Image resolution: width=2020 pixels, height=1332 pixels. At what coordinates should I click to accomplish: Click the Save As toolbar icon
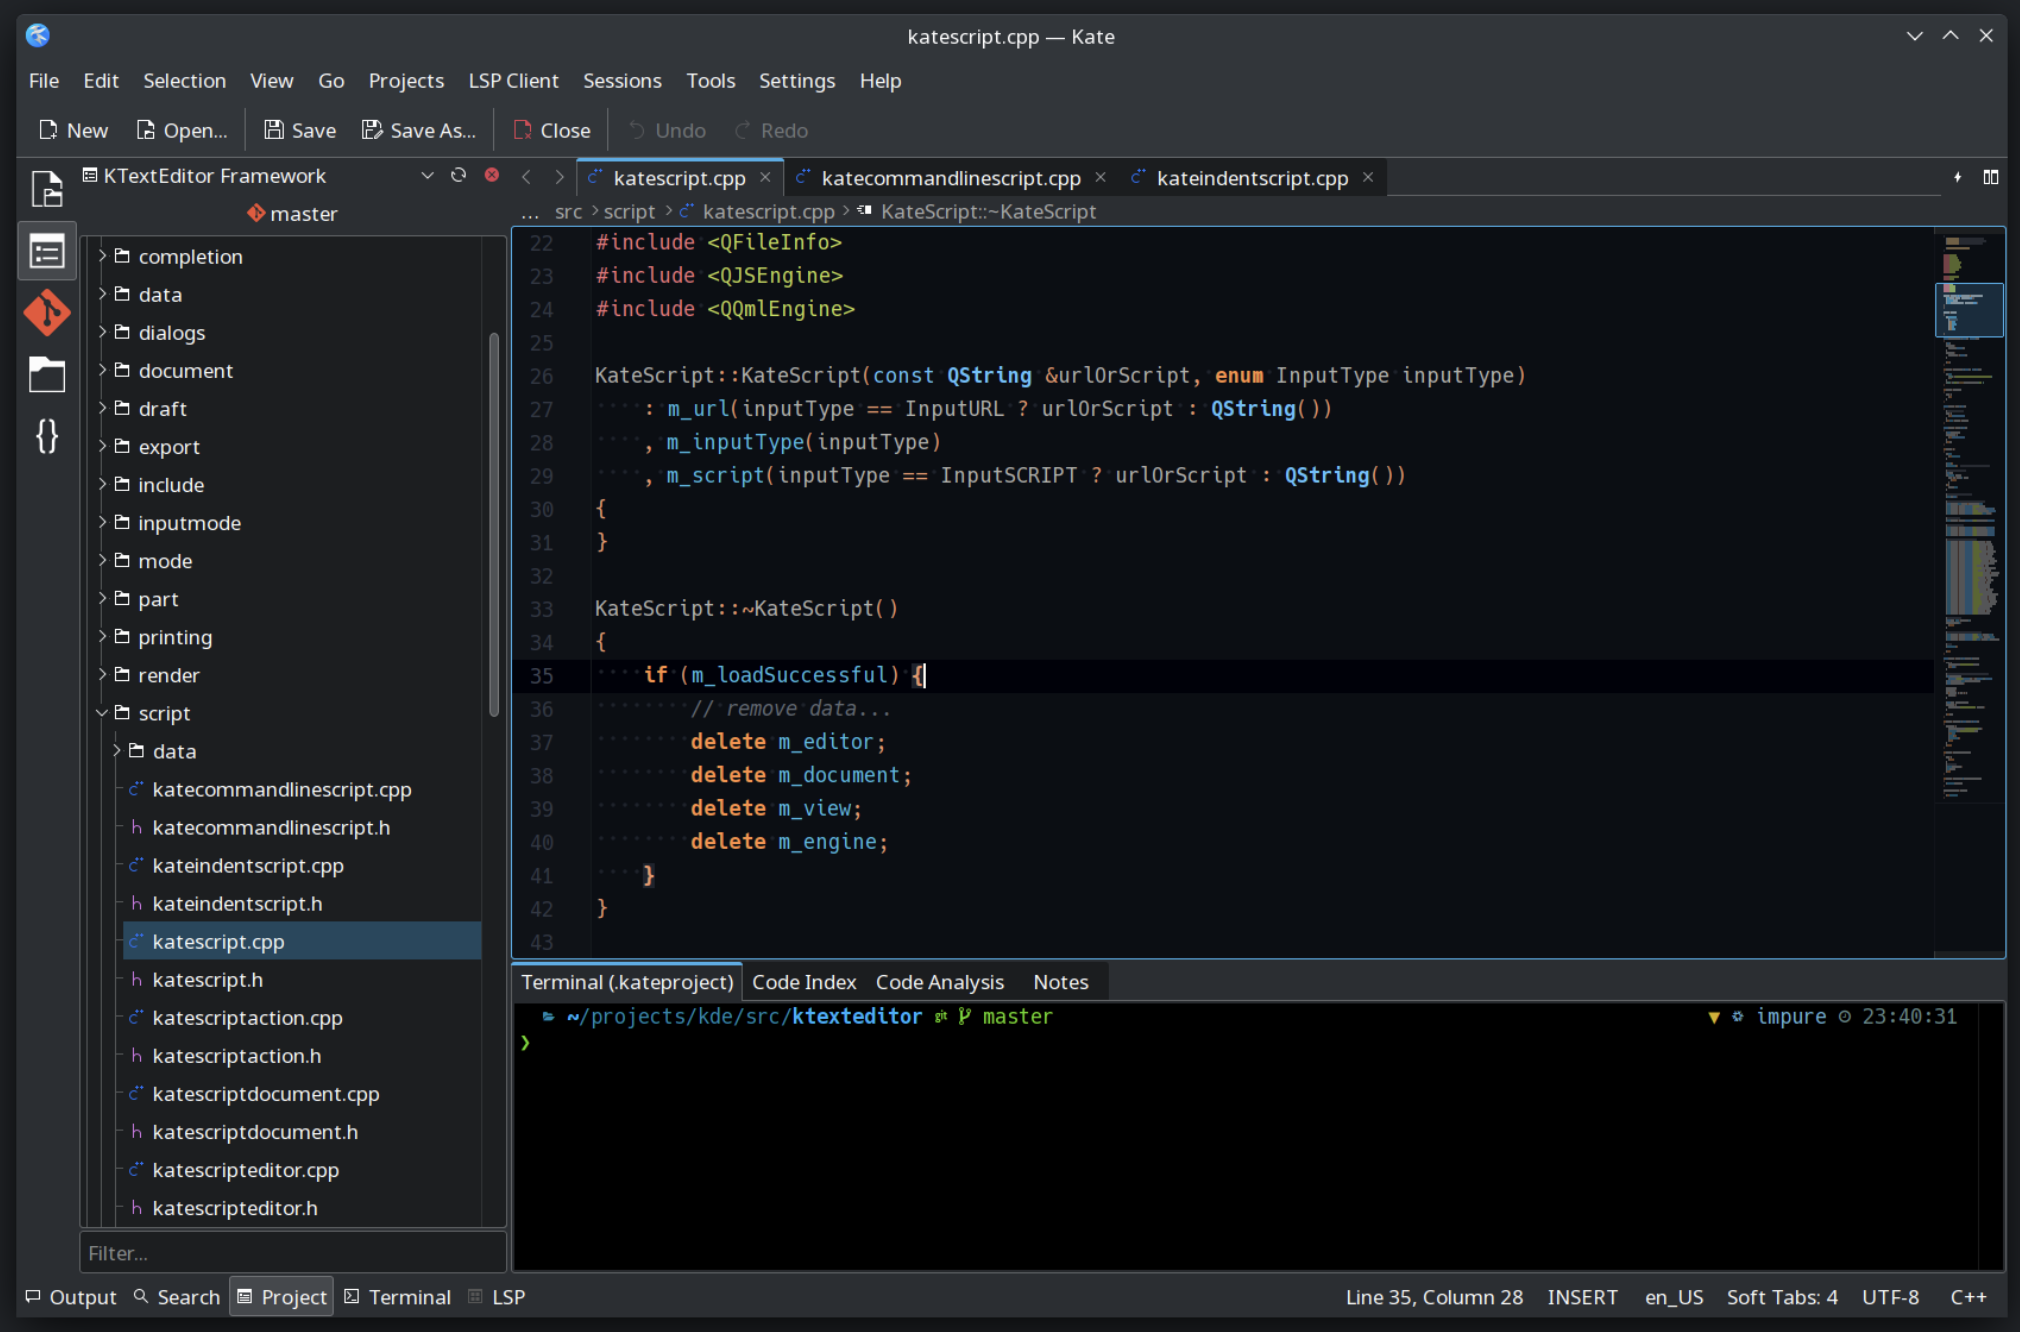tap(372, 130)
